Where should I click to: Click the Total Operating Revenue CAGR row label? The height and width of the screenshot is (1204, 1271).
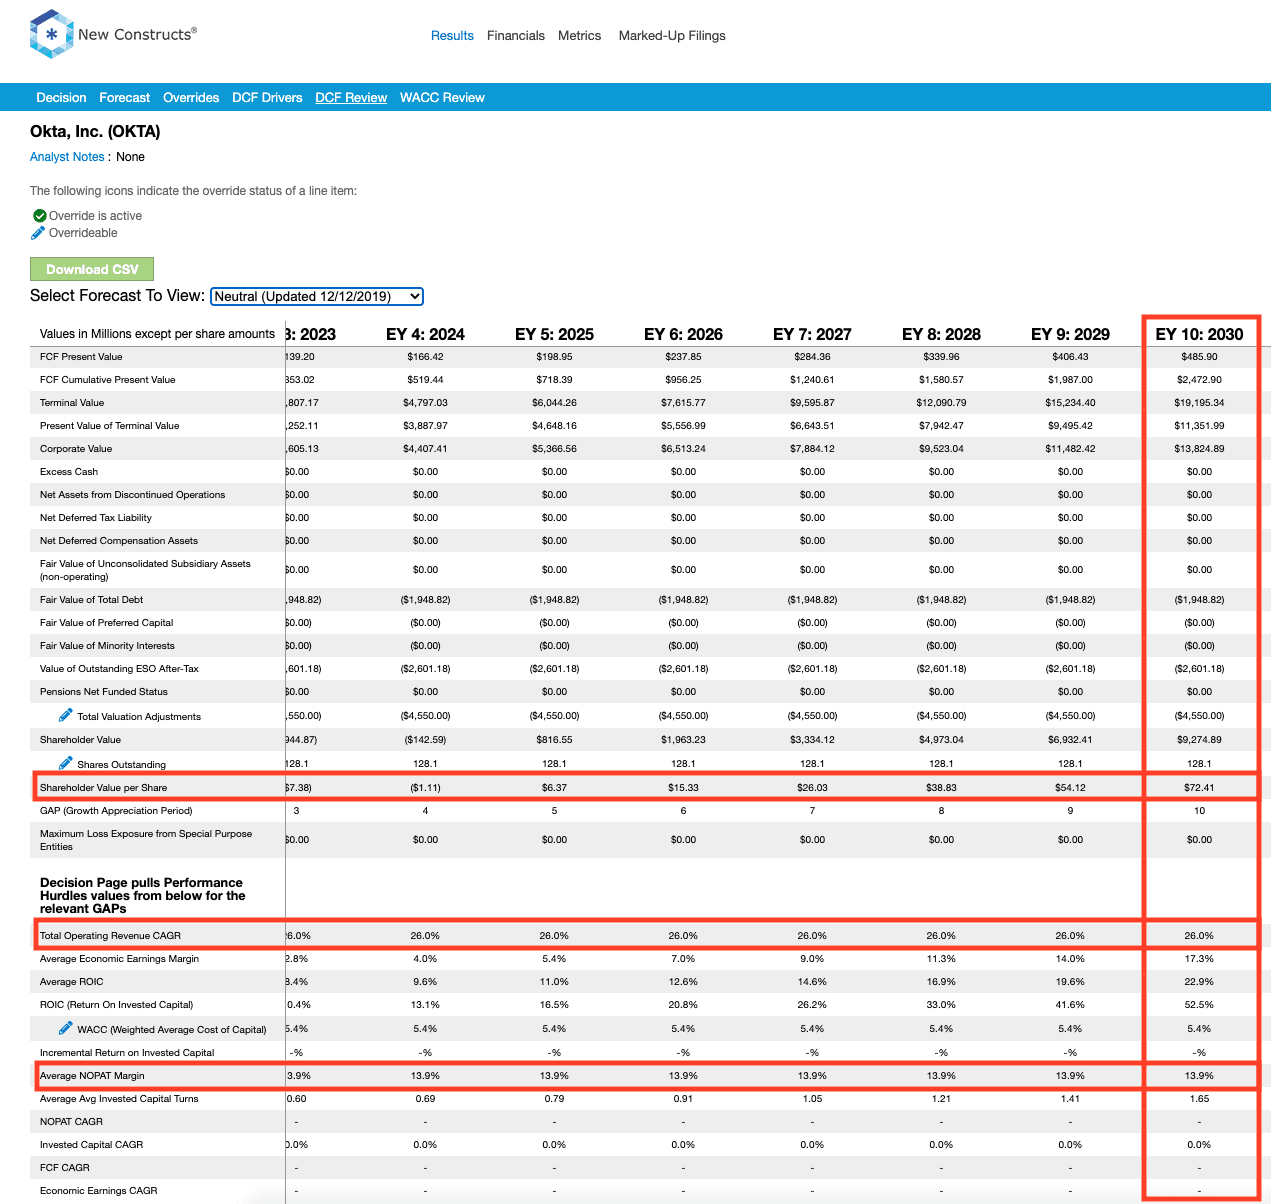click(x=110, y=936)
